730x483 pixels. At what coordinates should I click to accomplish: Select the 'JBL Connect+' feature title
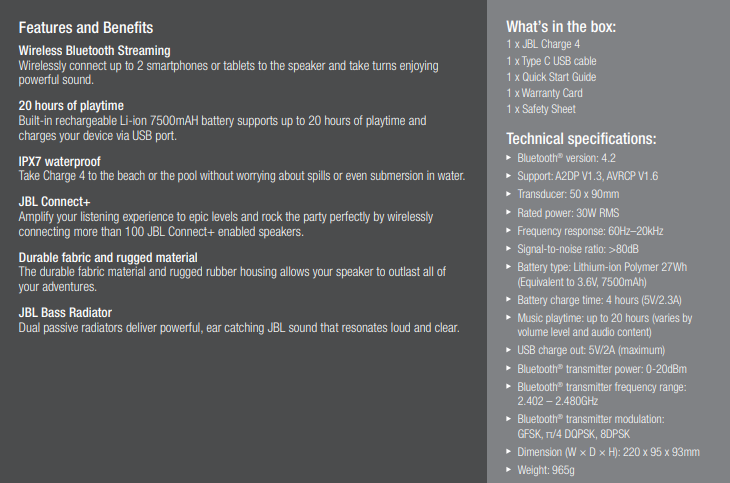pyautogui.click(x=54, y=202)
